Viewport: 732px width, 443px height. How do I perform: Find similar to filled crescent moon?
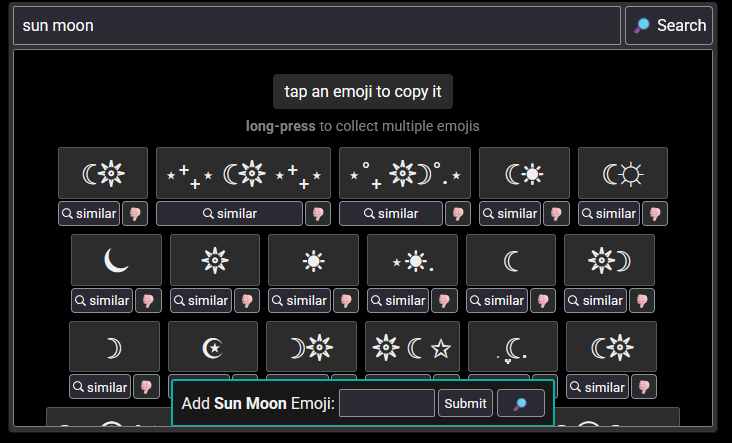tap(102, 301)
